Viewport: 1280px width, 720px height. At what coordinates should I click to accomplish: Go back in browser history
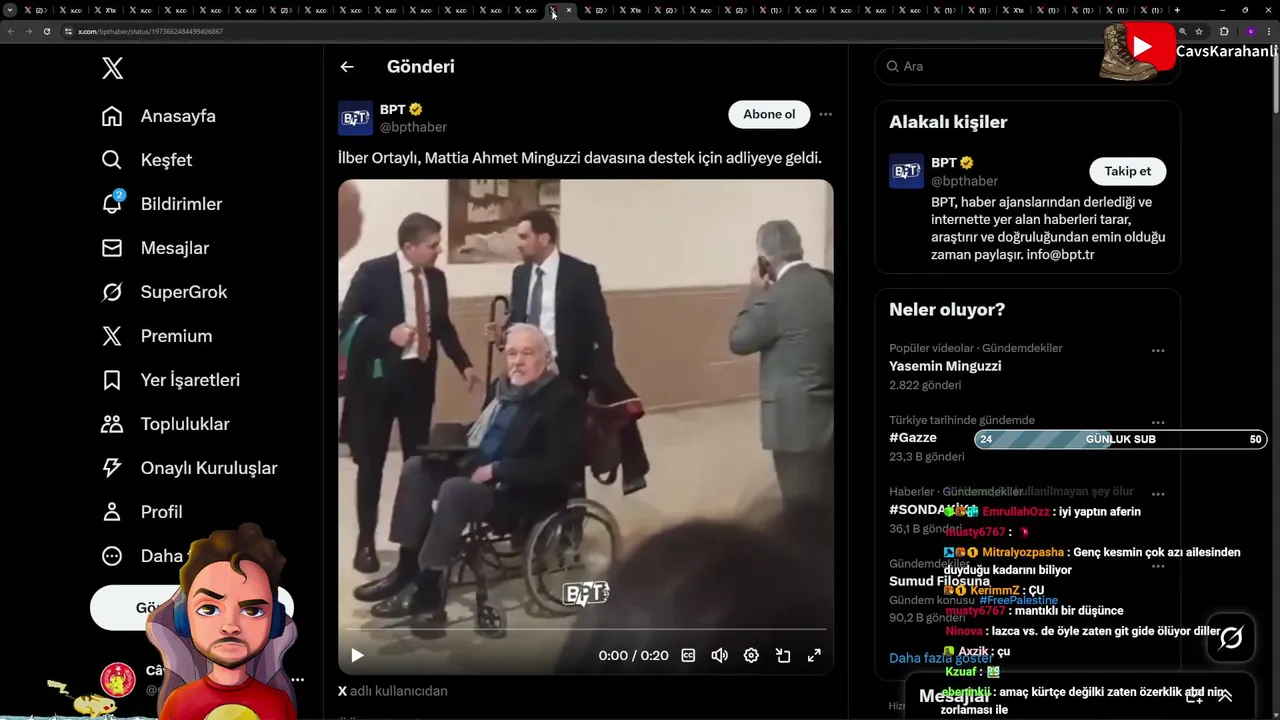click(x=11, y=31)
